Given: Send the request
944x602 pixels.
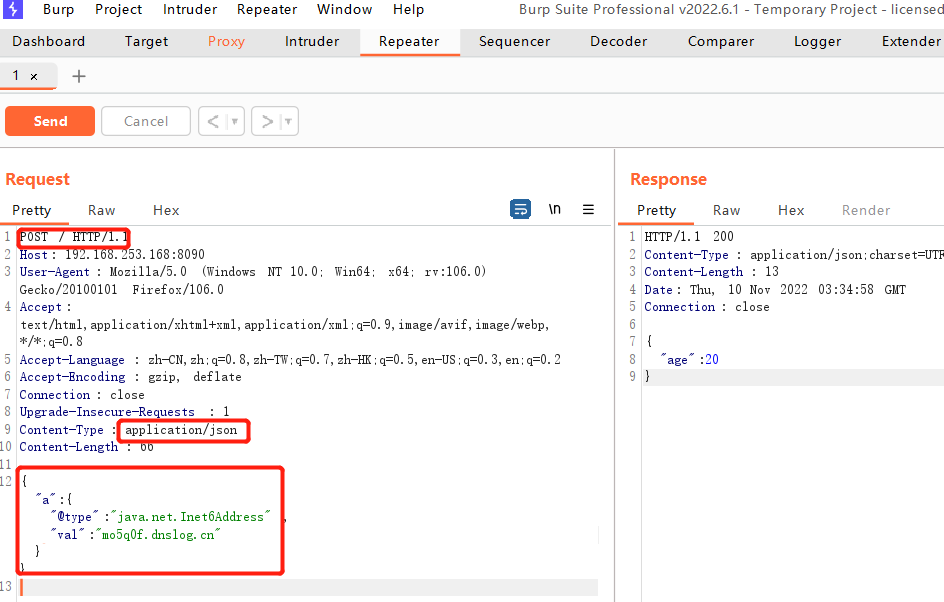Looking at the screenshot, I should (50, 121).
